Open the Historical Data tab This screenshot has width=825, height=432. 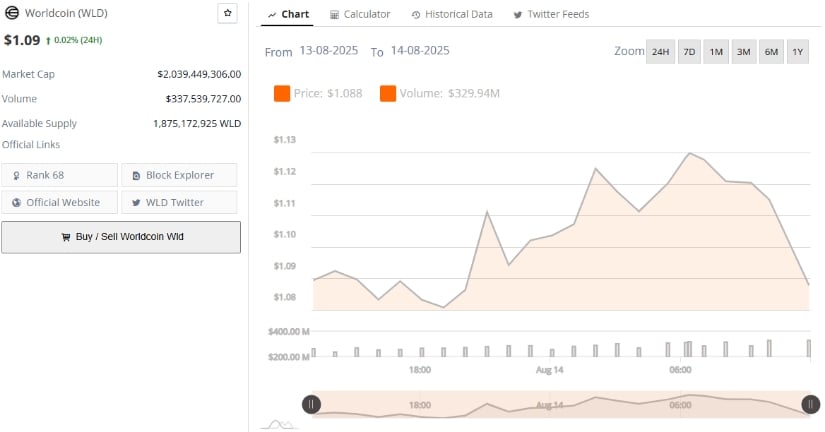pyautogui.click(x=452, y=14)
